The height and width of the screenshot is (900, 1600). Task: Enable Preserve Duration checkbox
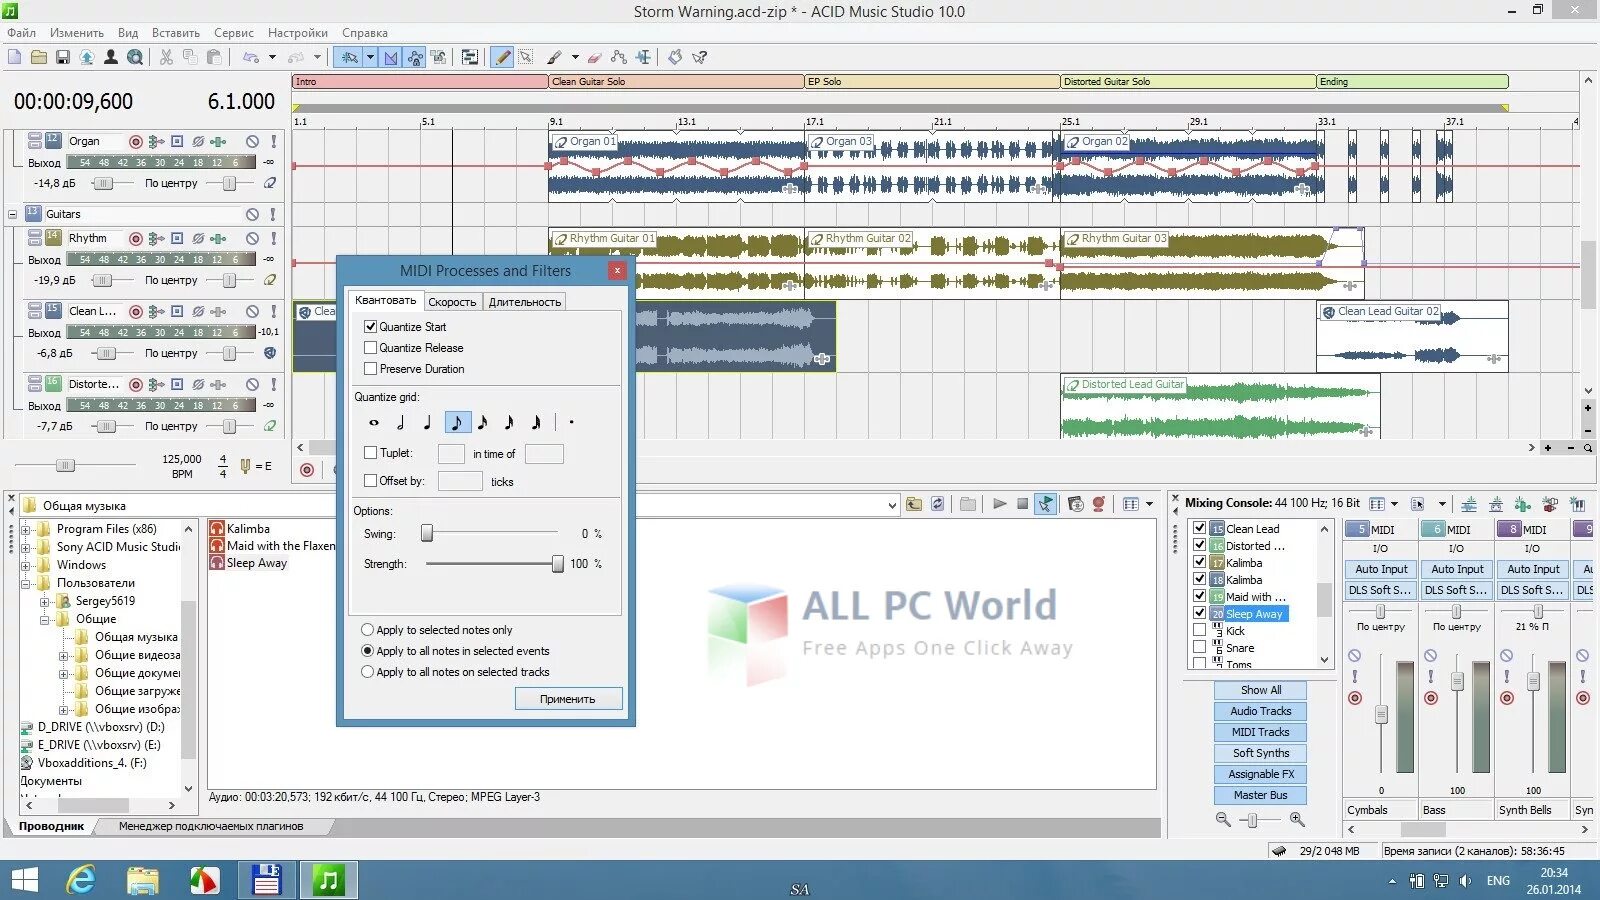pos(370,368)
